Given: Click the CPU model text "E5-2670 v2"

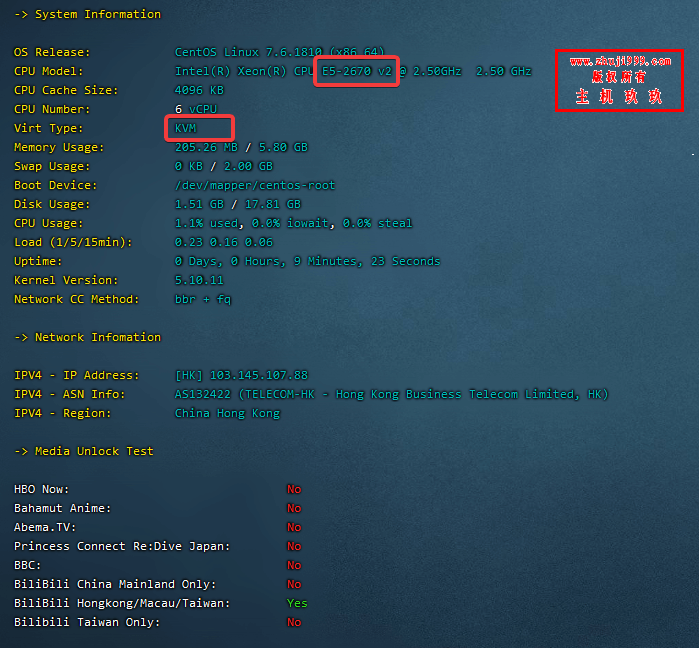Looking at the screenshot, I should click(x=357, y=71).
